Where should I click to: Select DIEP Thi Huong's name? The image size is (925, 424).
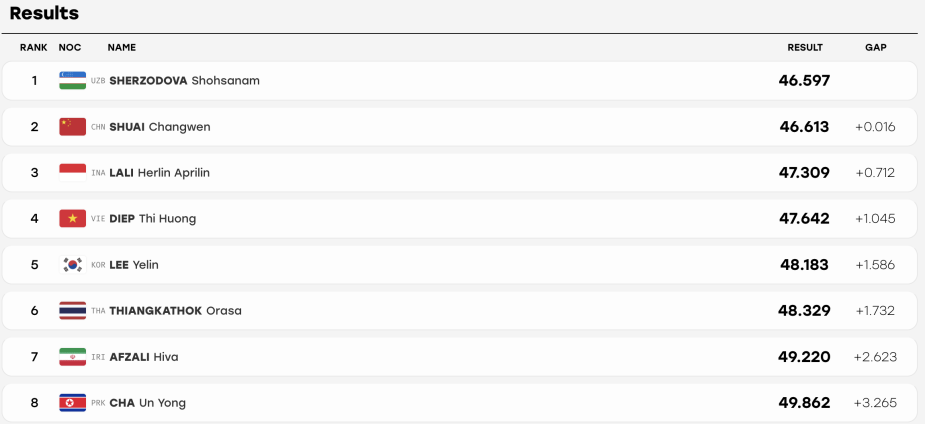[153, 219]
